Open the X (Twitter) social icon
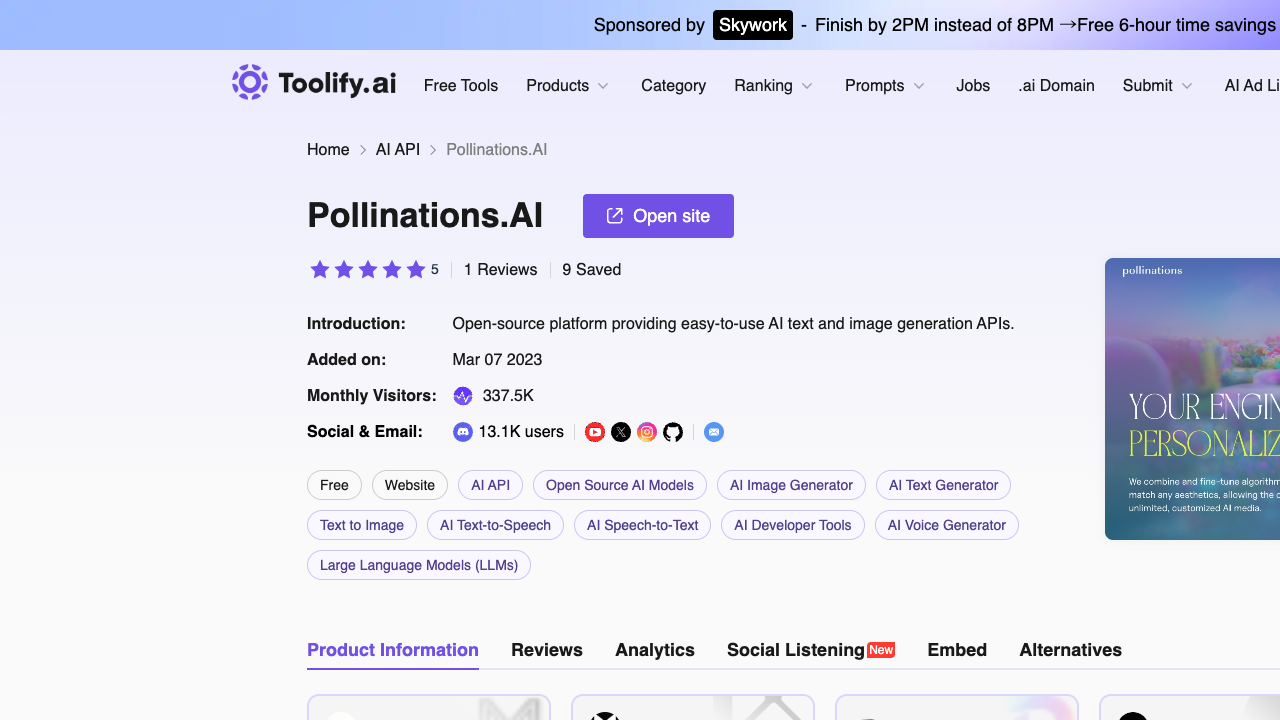 coord(621,432)
